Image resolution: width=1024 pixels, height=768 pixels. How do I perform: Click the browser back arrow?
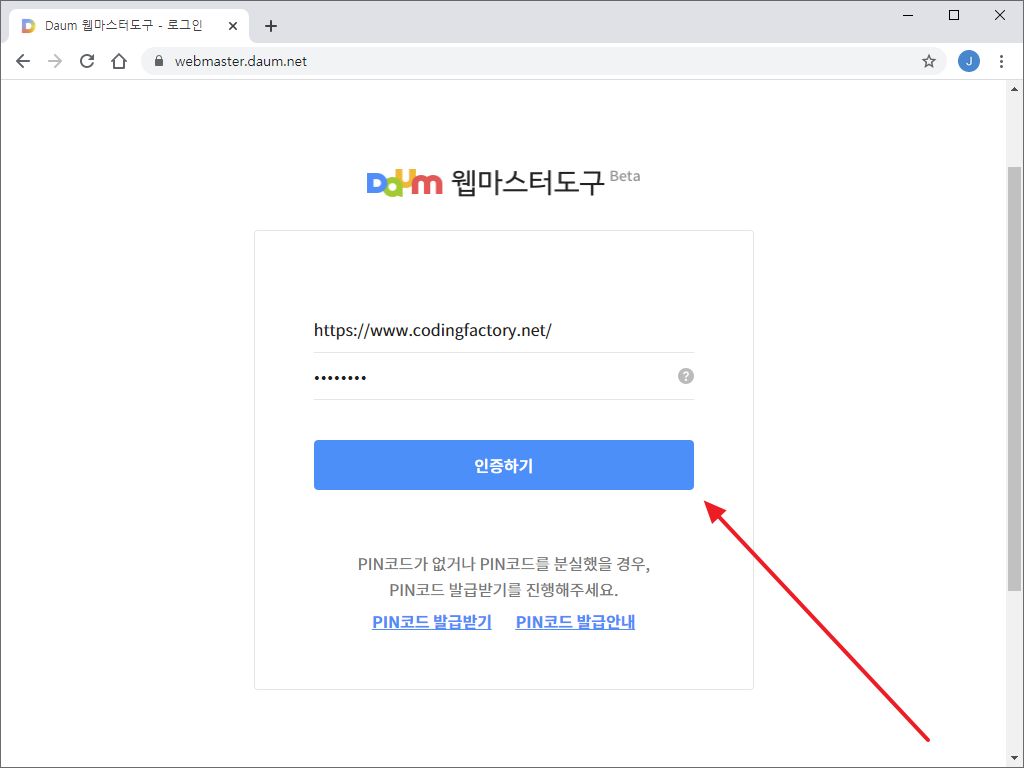pos(23,61)
